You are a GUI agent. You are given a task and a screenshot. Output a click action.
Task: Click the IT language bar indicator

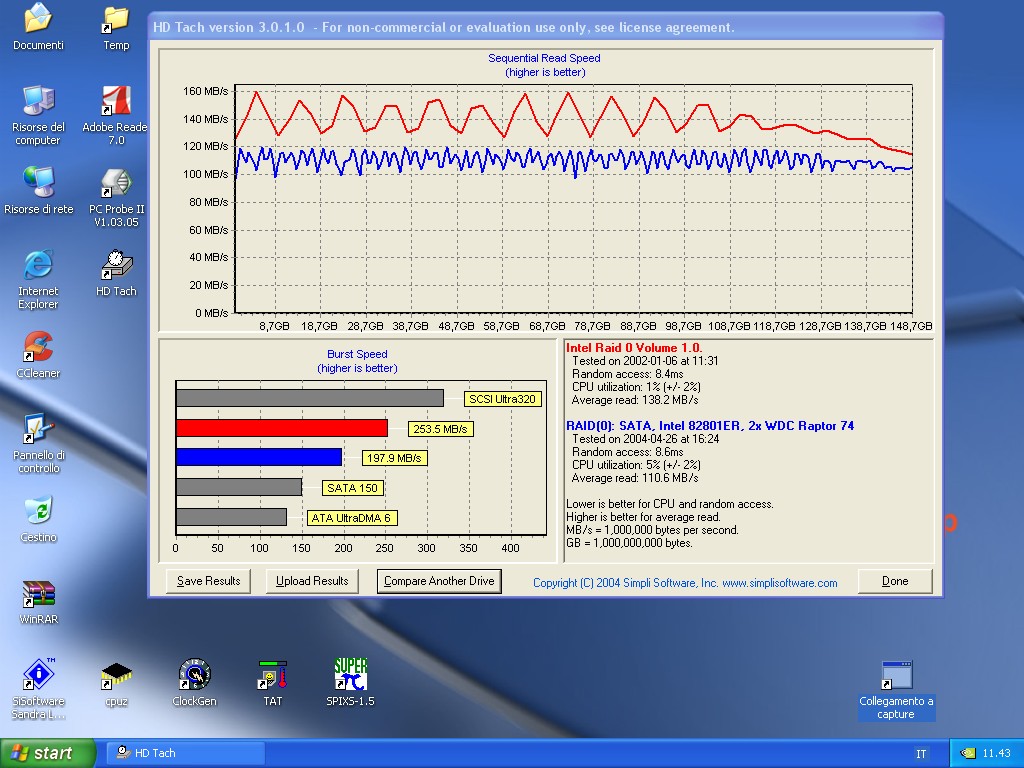pyautogui.click(x=921, y=754)
